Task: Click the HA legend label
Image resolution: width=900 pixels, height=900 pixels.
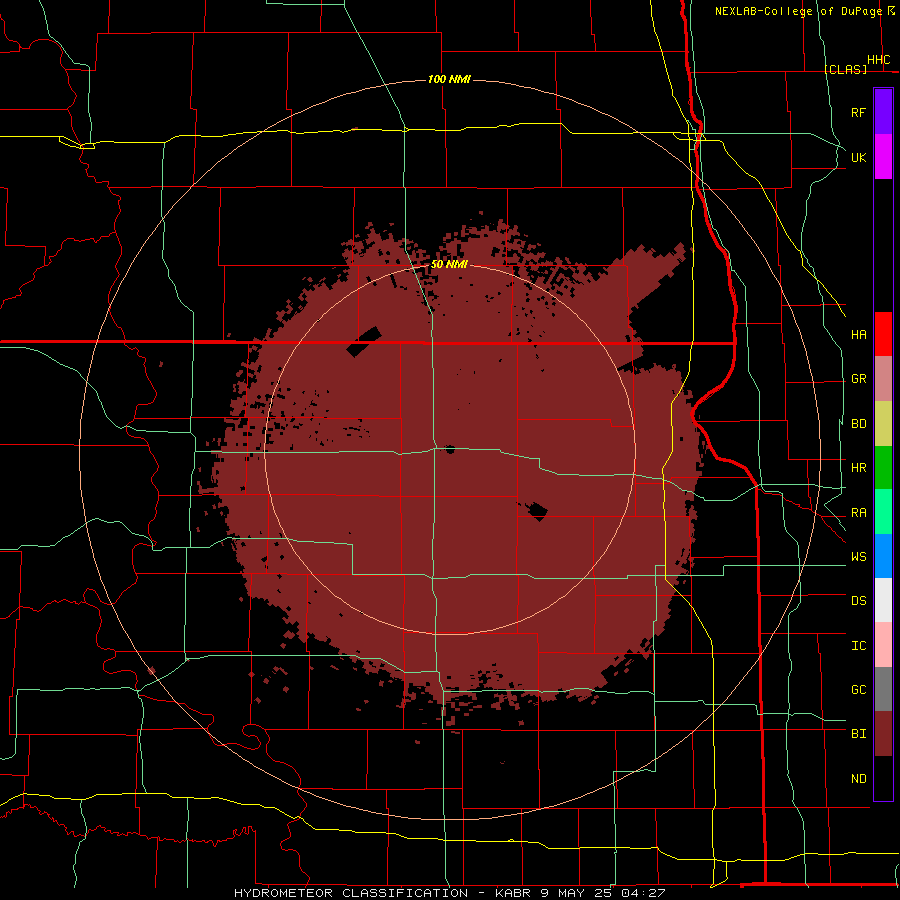Action: pyautogui.click(x=858, y=335)
